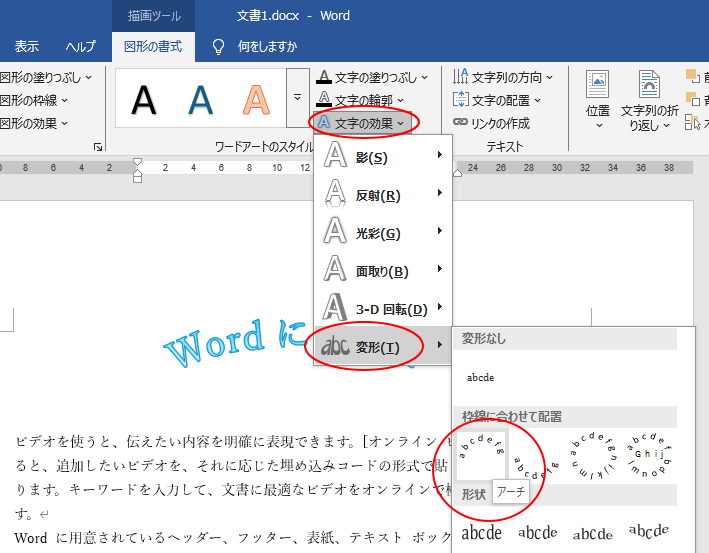Viewport: 709px width, 553px height.
Task: Open the 変形(T) submenu
Action: (383, 346)
